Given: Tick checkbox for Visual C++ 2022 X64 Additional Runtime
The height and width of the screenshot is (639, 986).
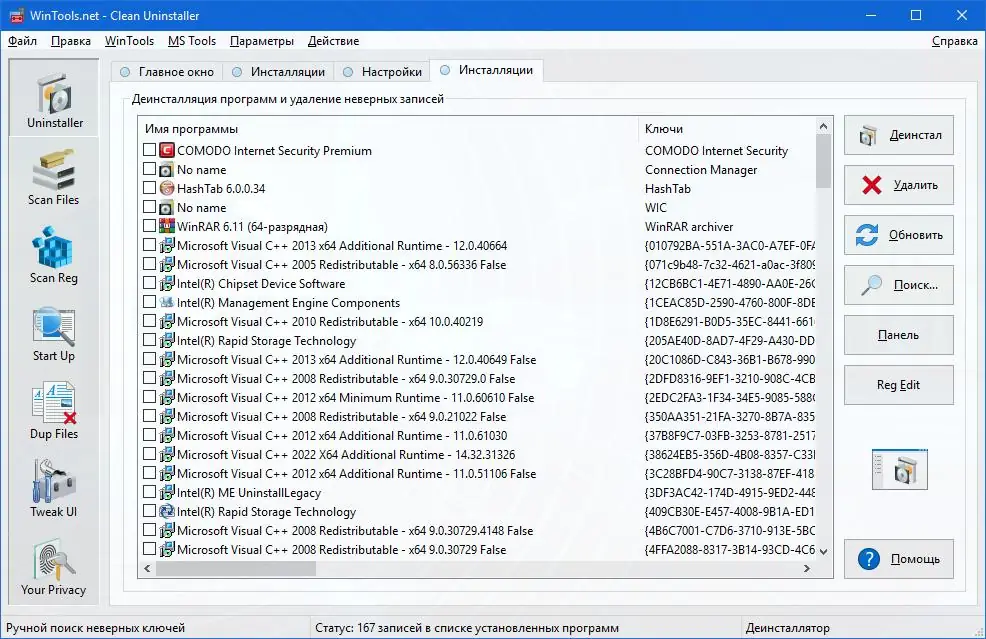Looking at the screenshot, I should [x=149, y=453].
